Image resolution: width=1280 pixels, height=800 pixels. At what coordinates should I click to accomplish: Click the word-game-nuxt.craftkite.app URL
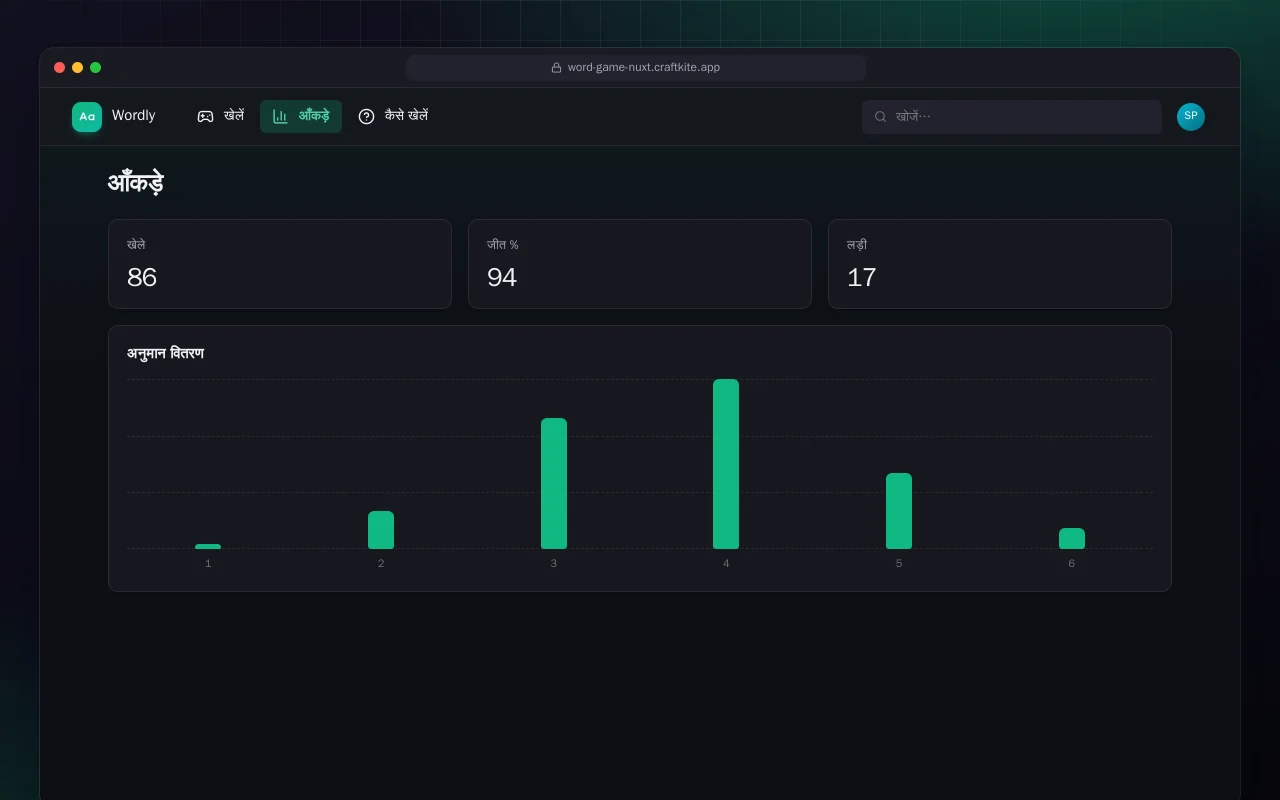click(x=644, y=68)
